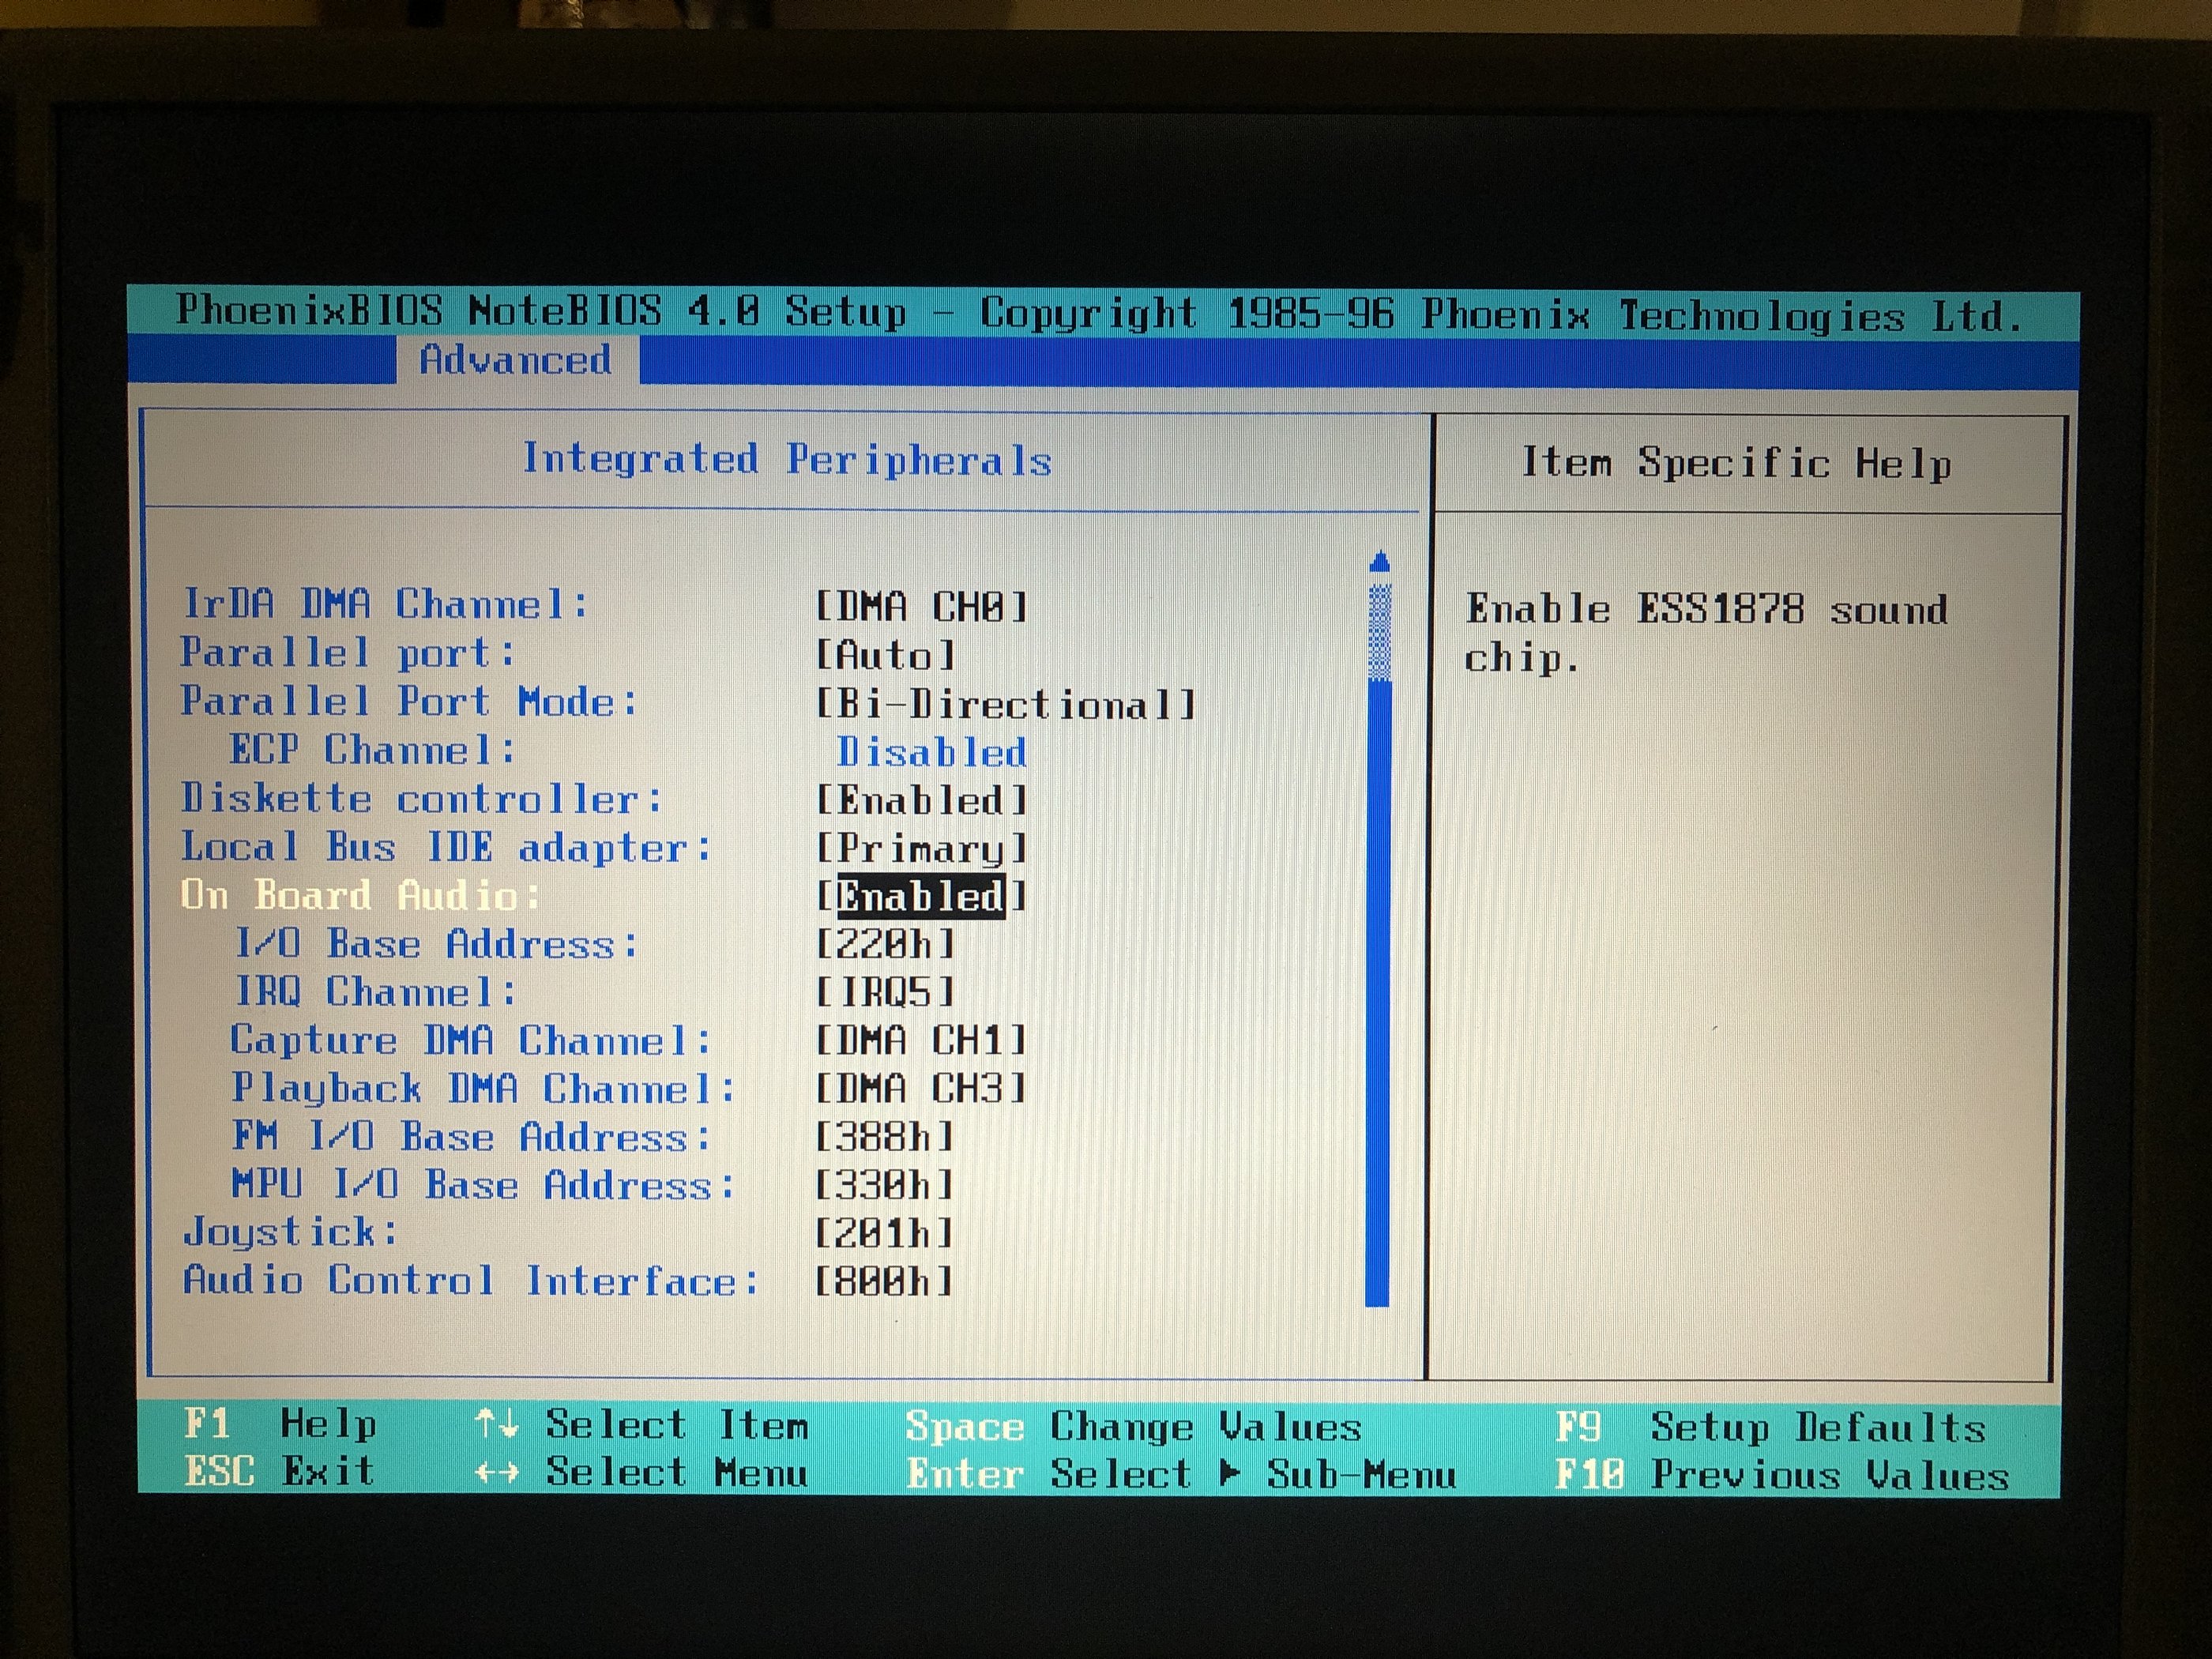Image resolution: width=2212 pixels, height=1659 pixels.
Task: Change IrDA DMA Channel CH0 value
Action: [921, 606]
